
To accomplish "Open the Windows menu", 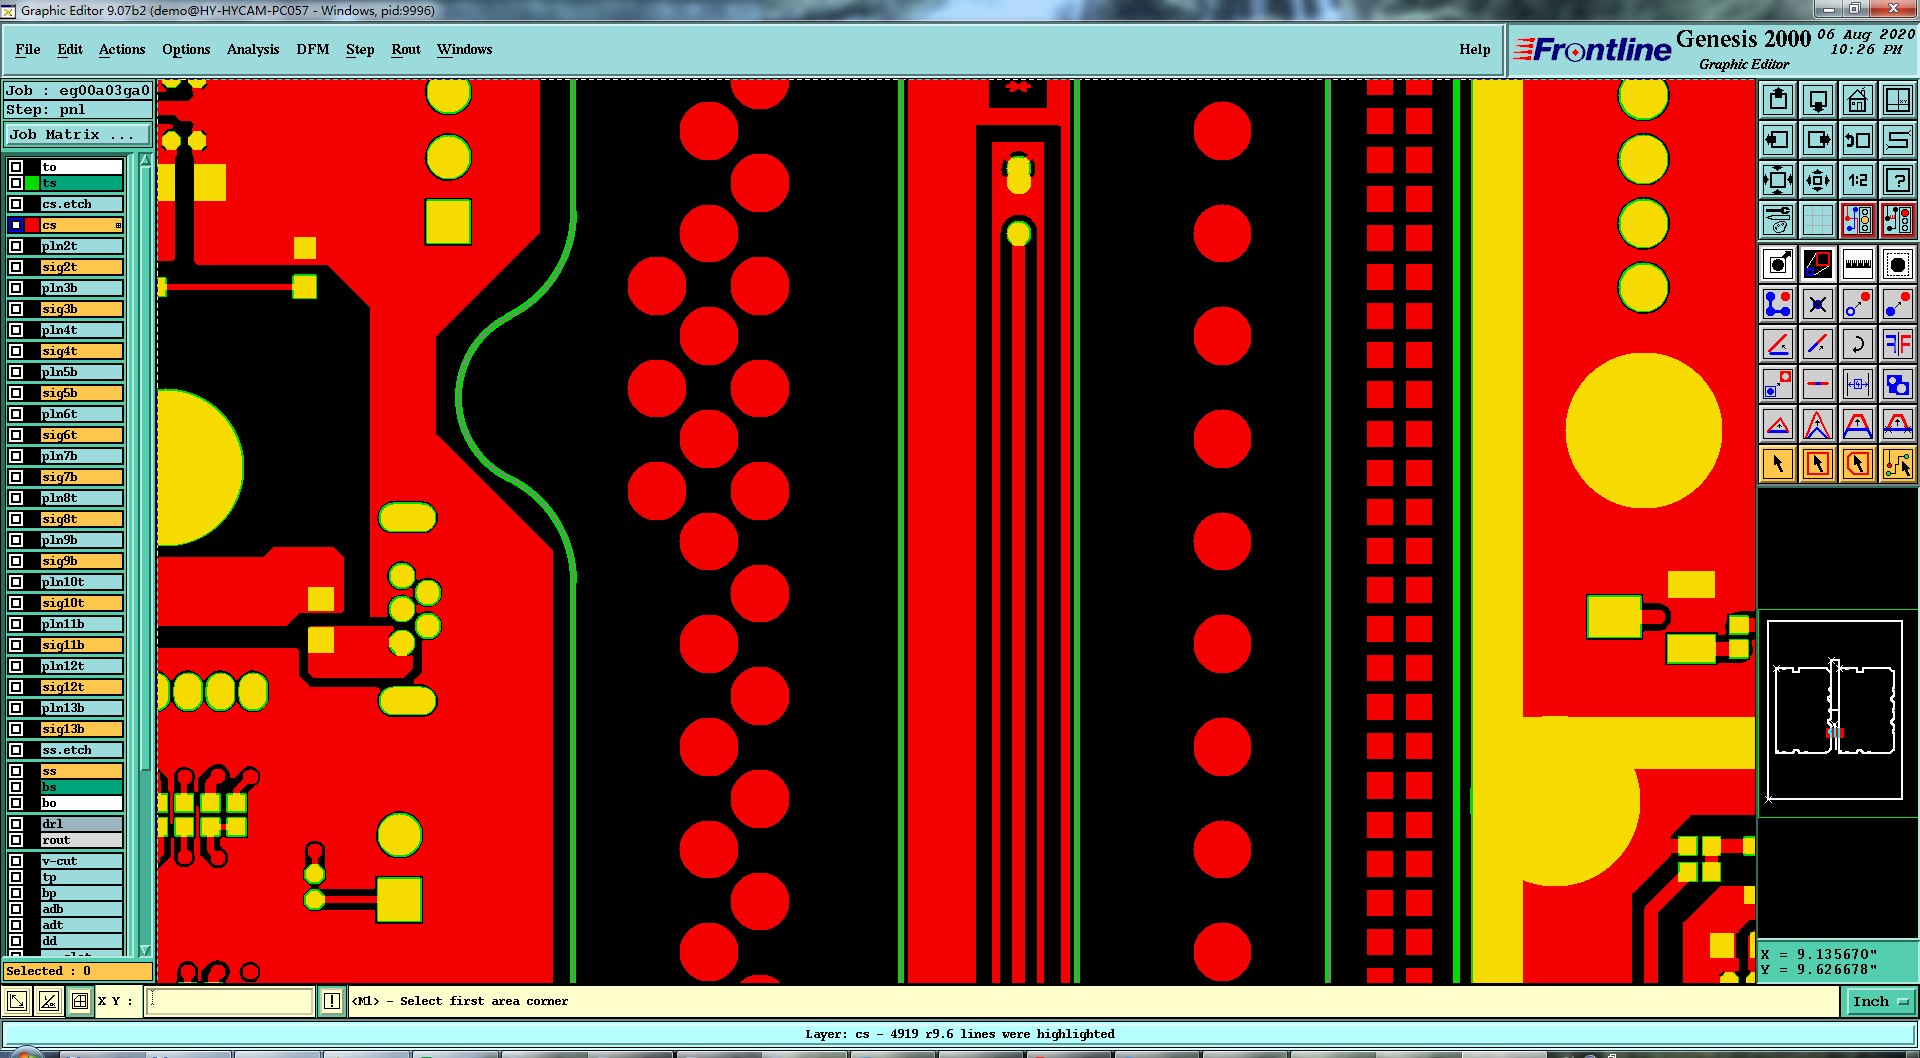I will point(465,49).
